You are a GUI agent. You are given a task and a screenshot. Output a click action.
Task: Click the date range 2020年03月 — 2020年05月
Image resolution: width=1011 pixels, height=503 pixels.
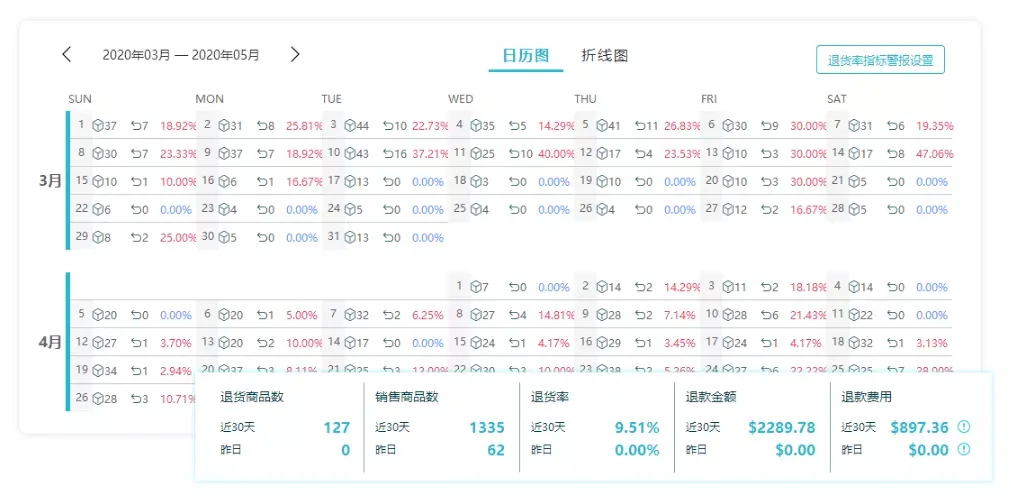(x=181, y=56)
